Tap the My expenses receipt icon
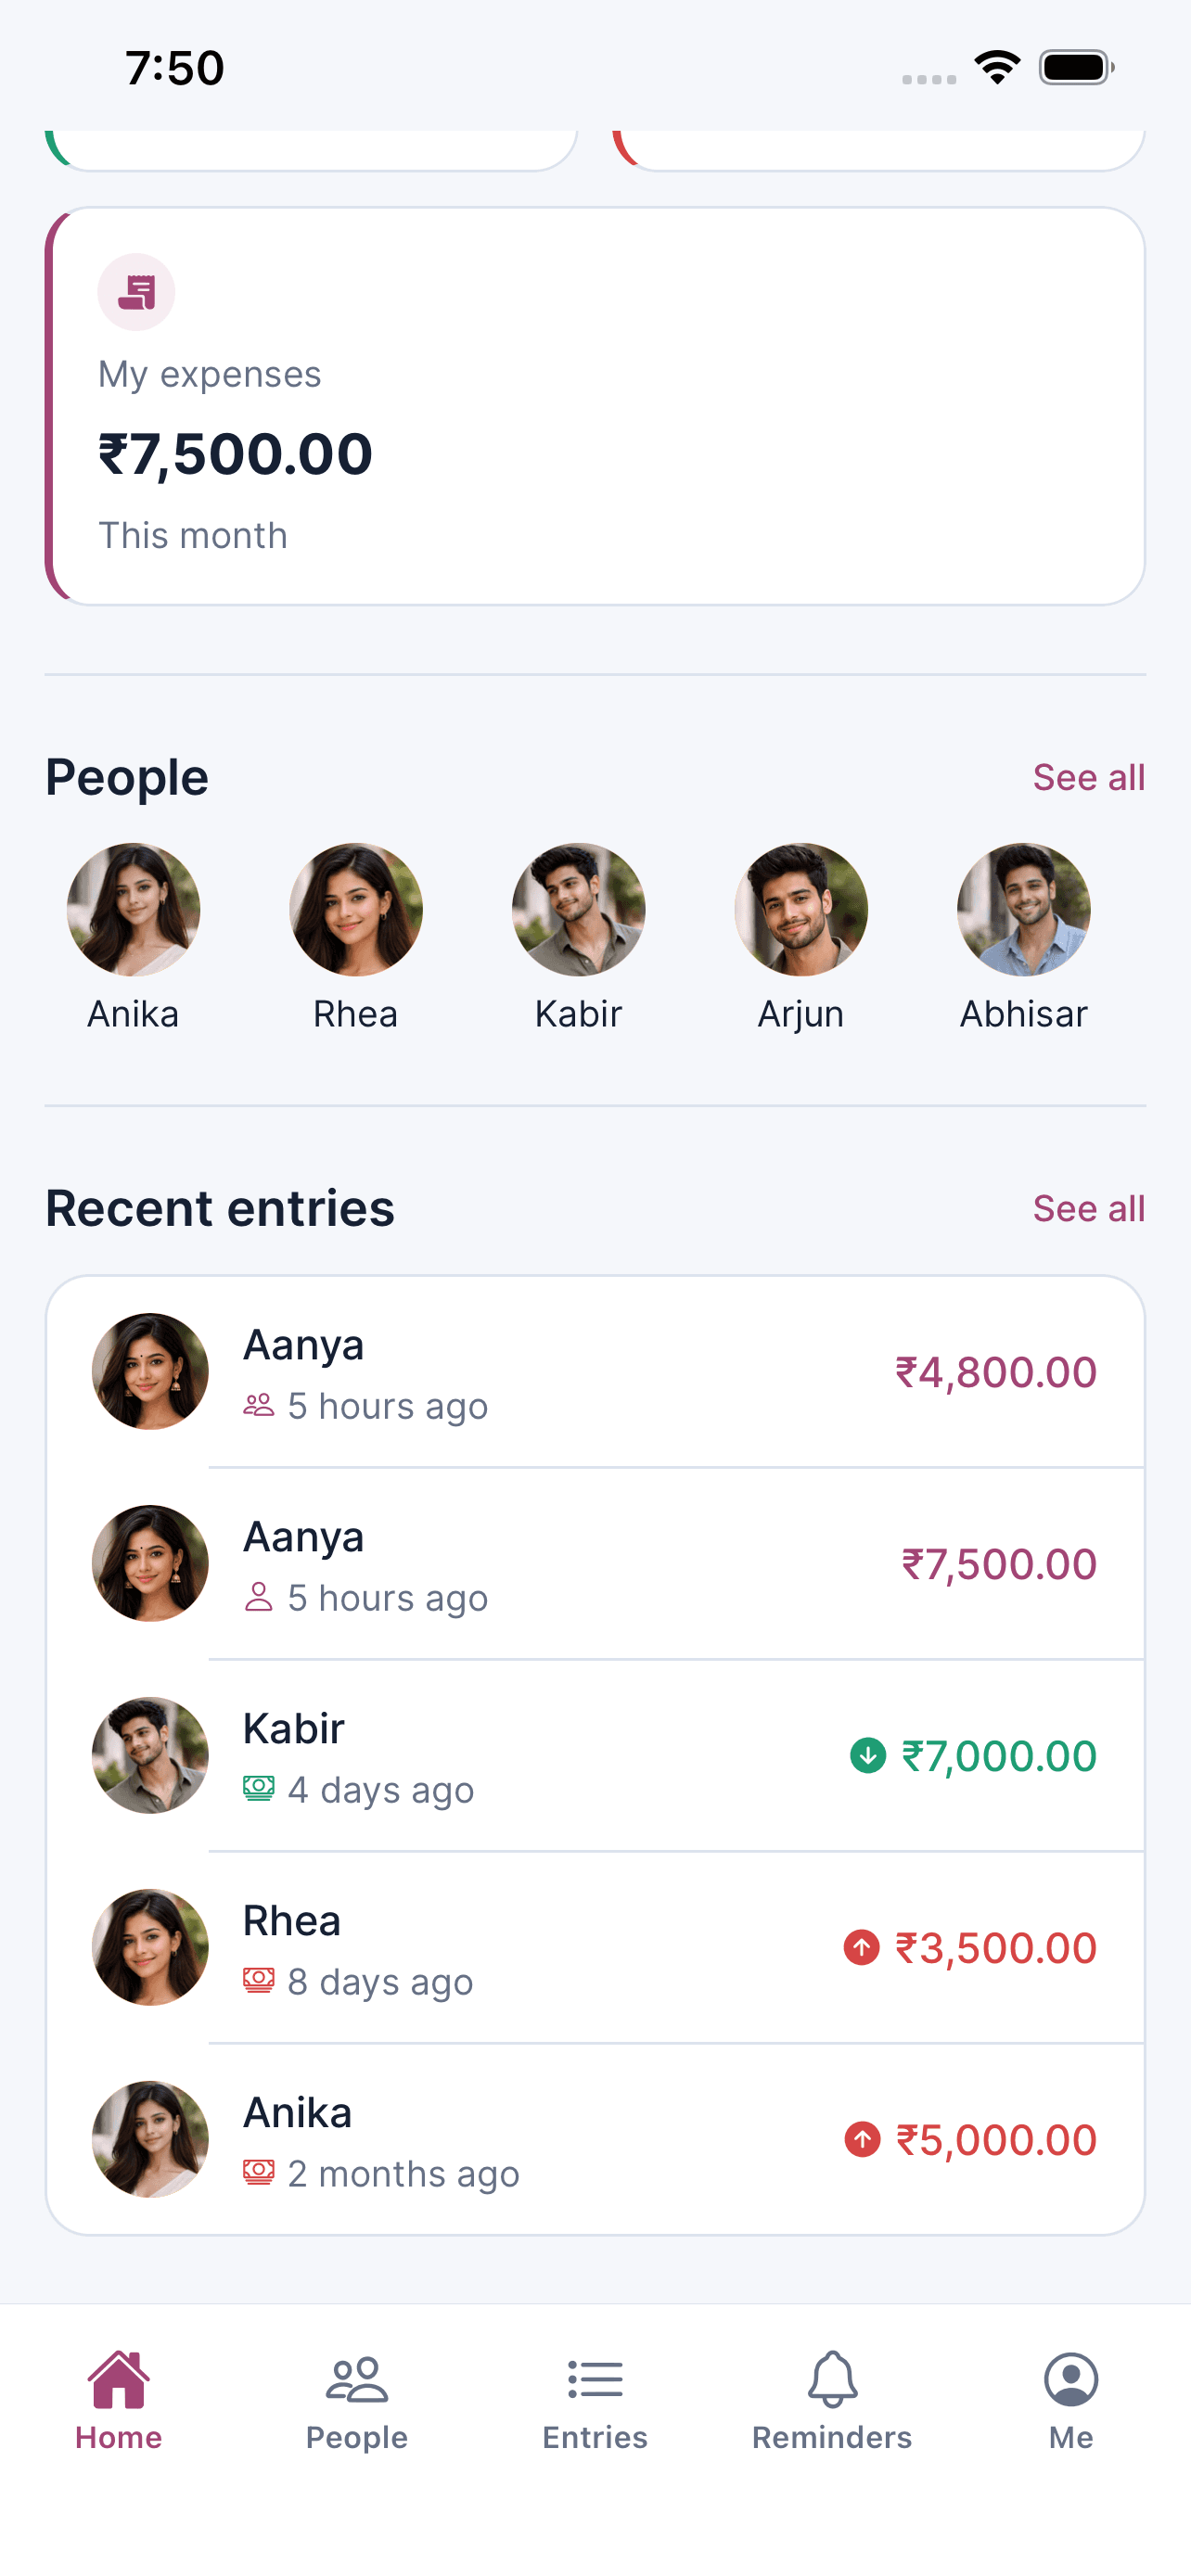Screen dimensions: 1191x2576 pos(136,292)
